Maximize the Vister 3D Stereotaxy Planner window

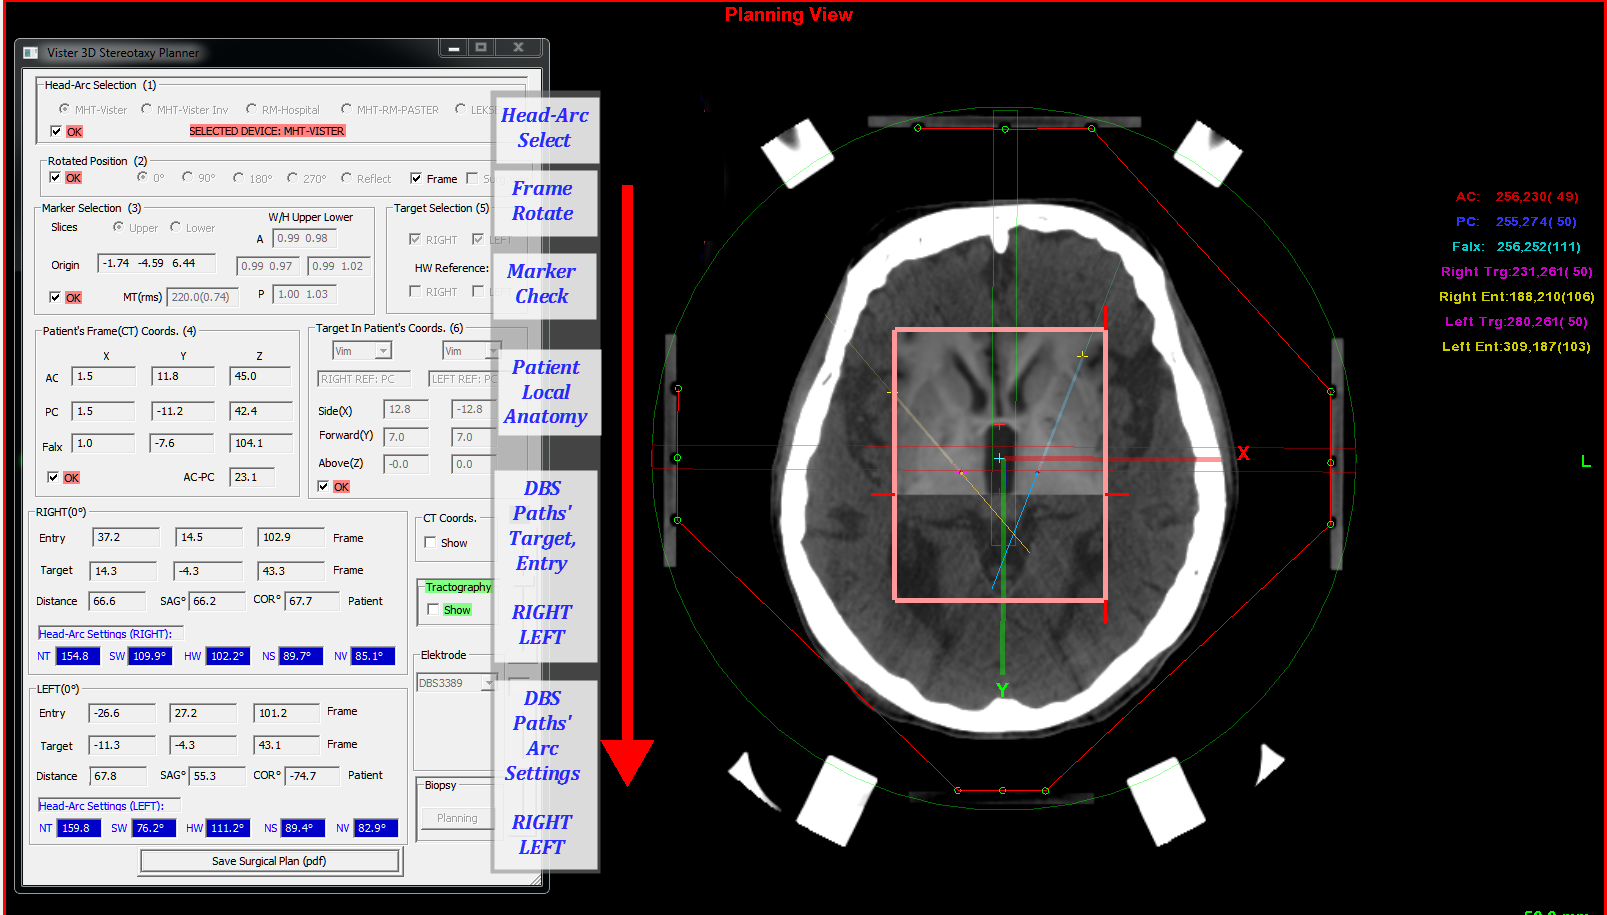pos(481,48)
